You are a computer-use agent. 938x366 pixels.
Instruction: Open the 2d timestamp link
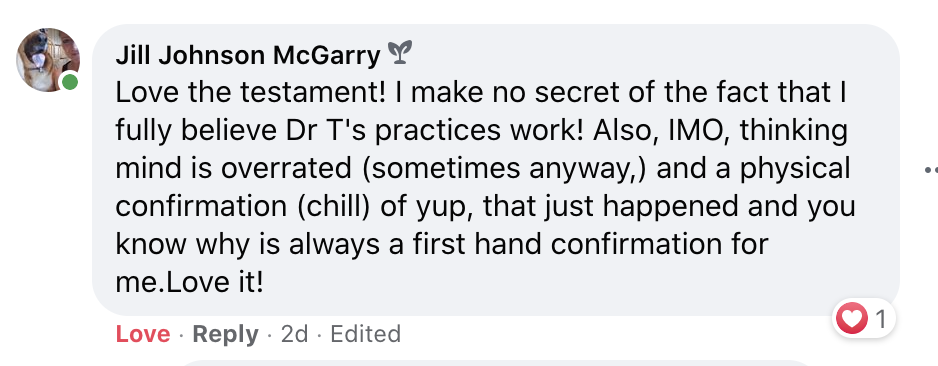294,334
